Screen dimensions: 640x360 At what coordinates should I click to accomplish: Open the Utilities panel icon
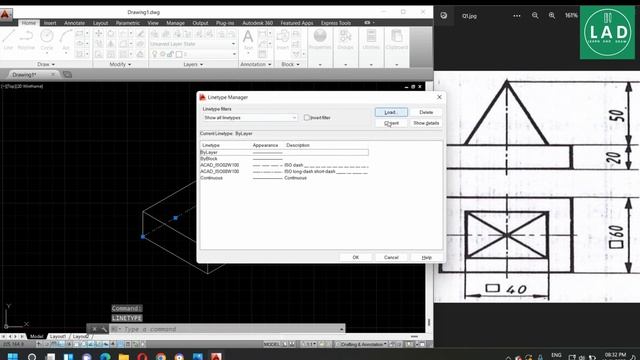pos(371,39)
